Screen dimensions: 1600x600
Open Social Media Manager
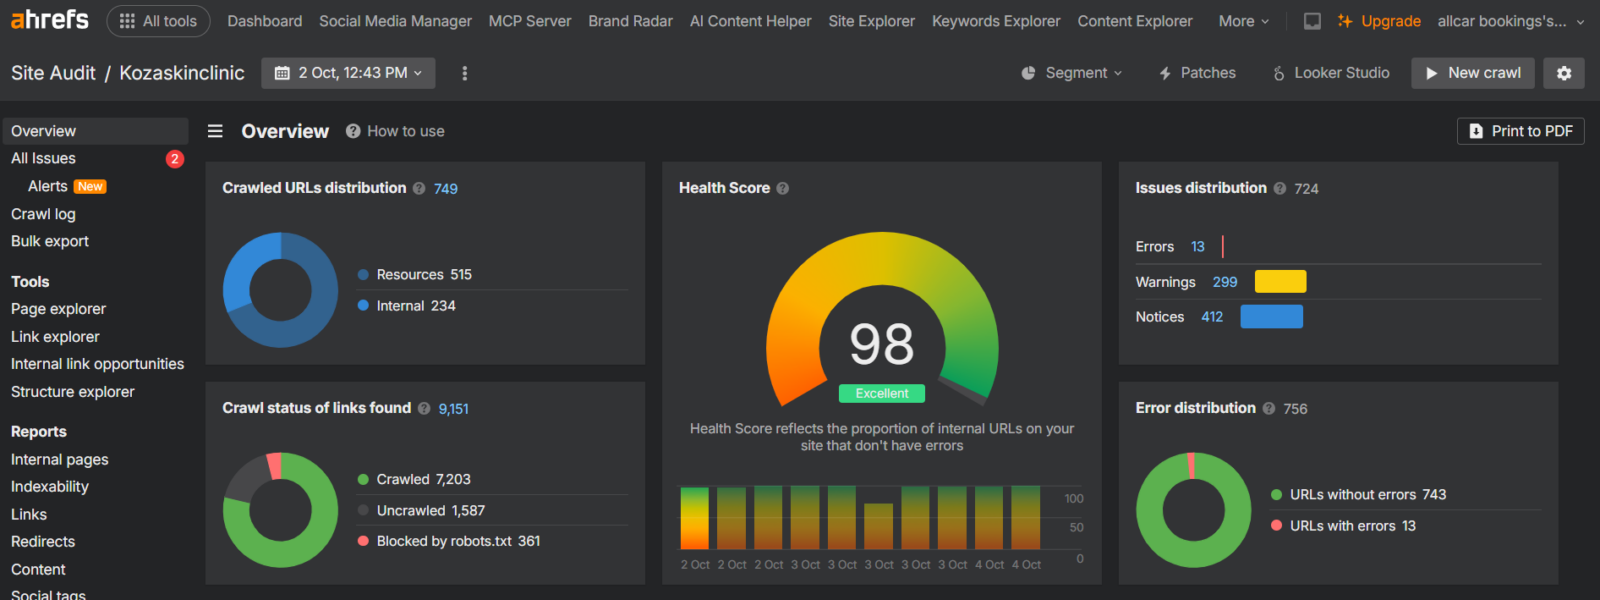(395, 21)
